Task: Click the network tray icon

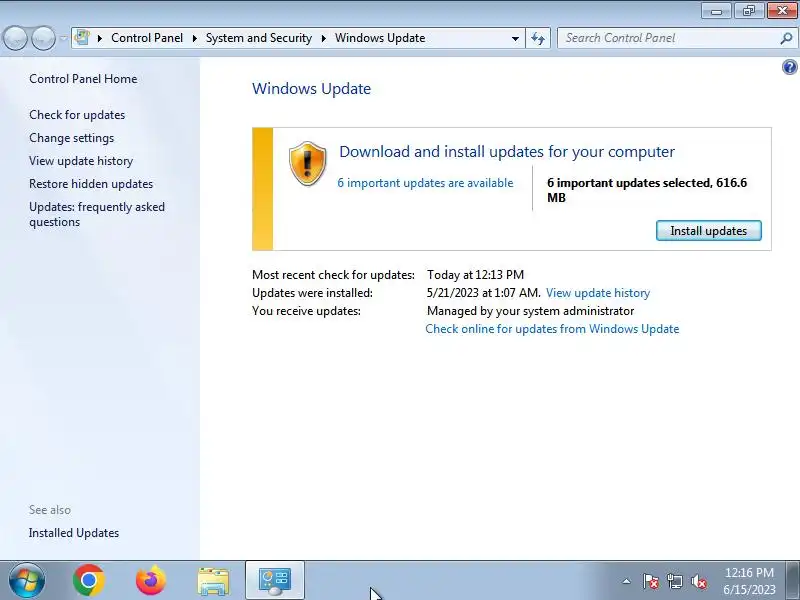Action: coord(675,581)
